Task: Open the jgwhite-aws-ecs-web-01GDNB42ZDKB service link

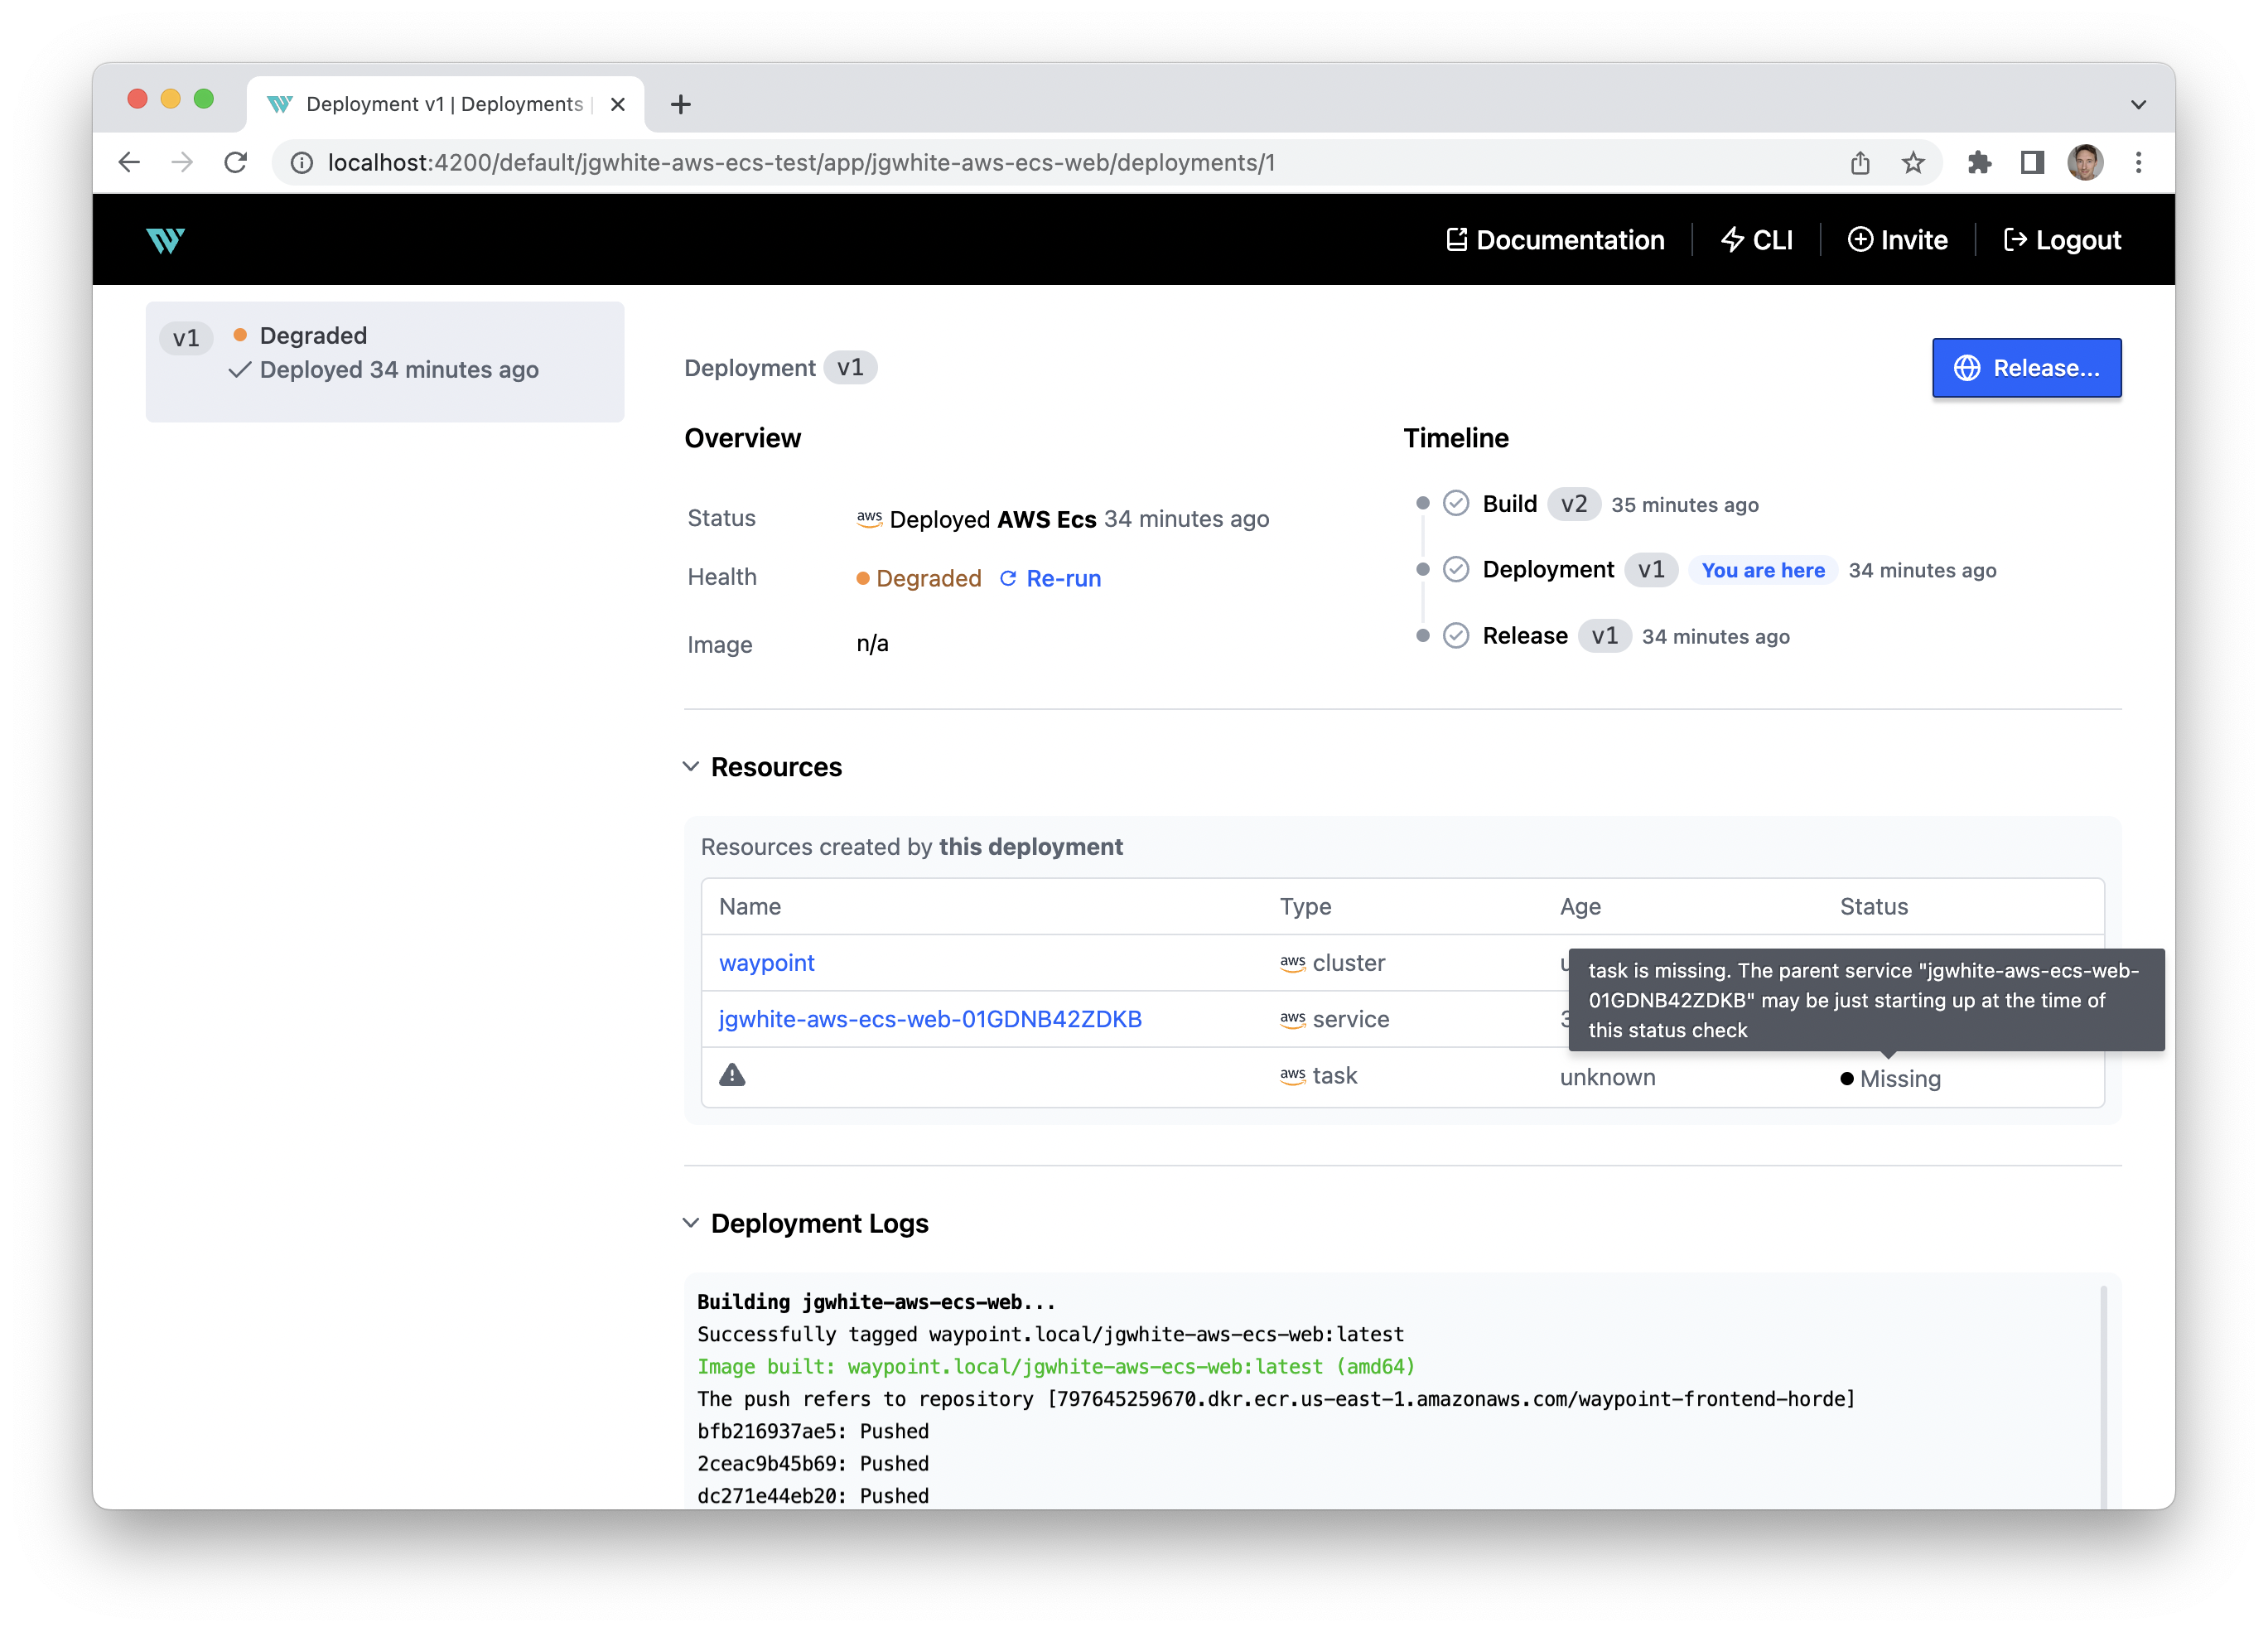Action: [x=929, y=1019]
